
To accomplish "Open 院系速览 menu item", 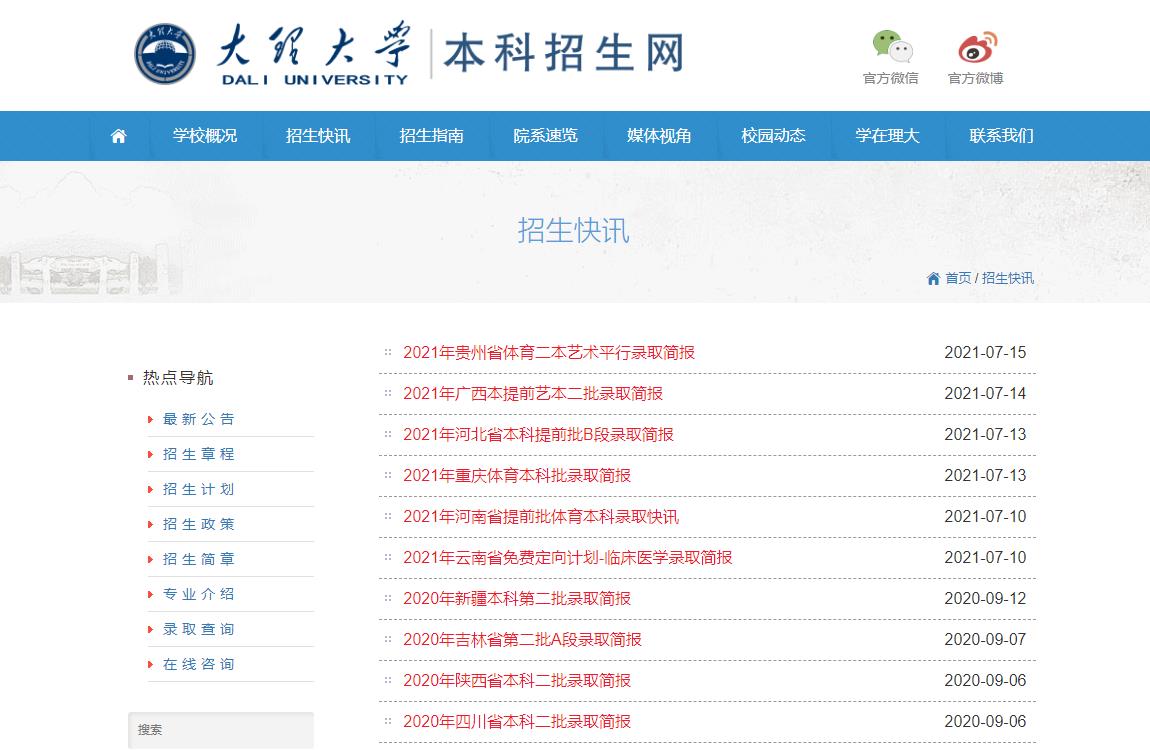I will 546,136.
